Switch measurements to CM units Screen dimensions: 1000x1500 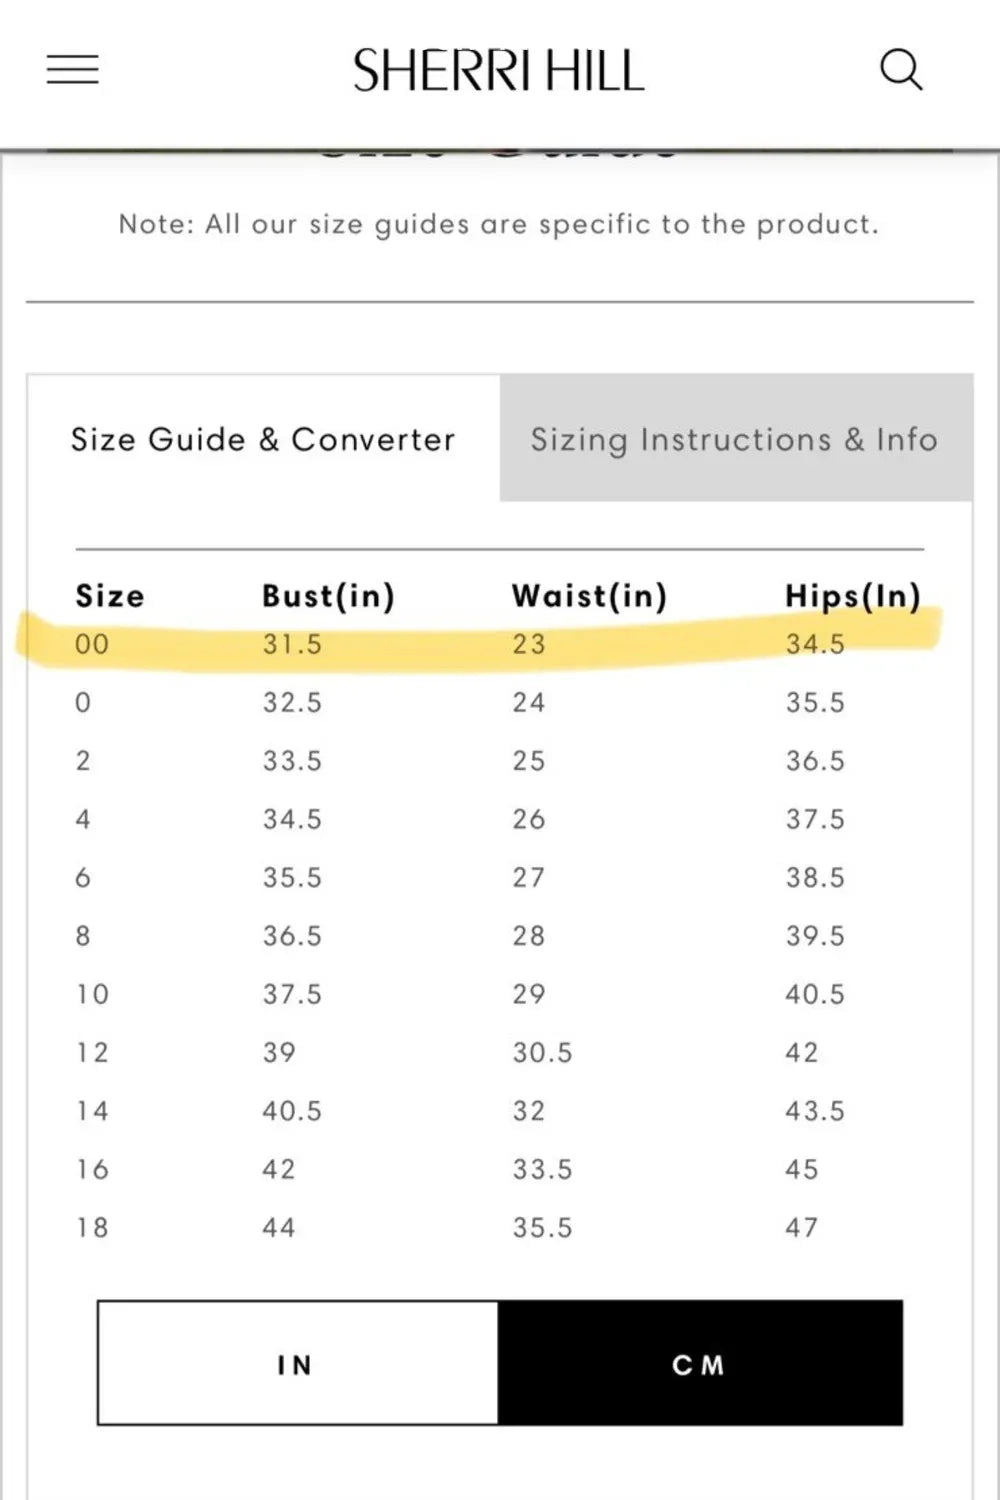tap(699, 1364)
